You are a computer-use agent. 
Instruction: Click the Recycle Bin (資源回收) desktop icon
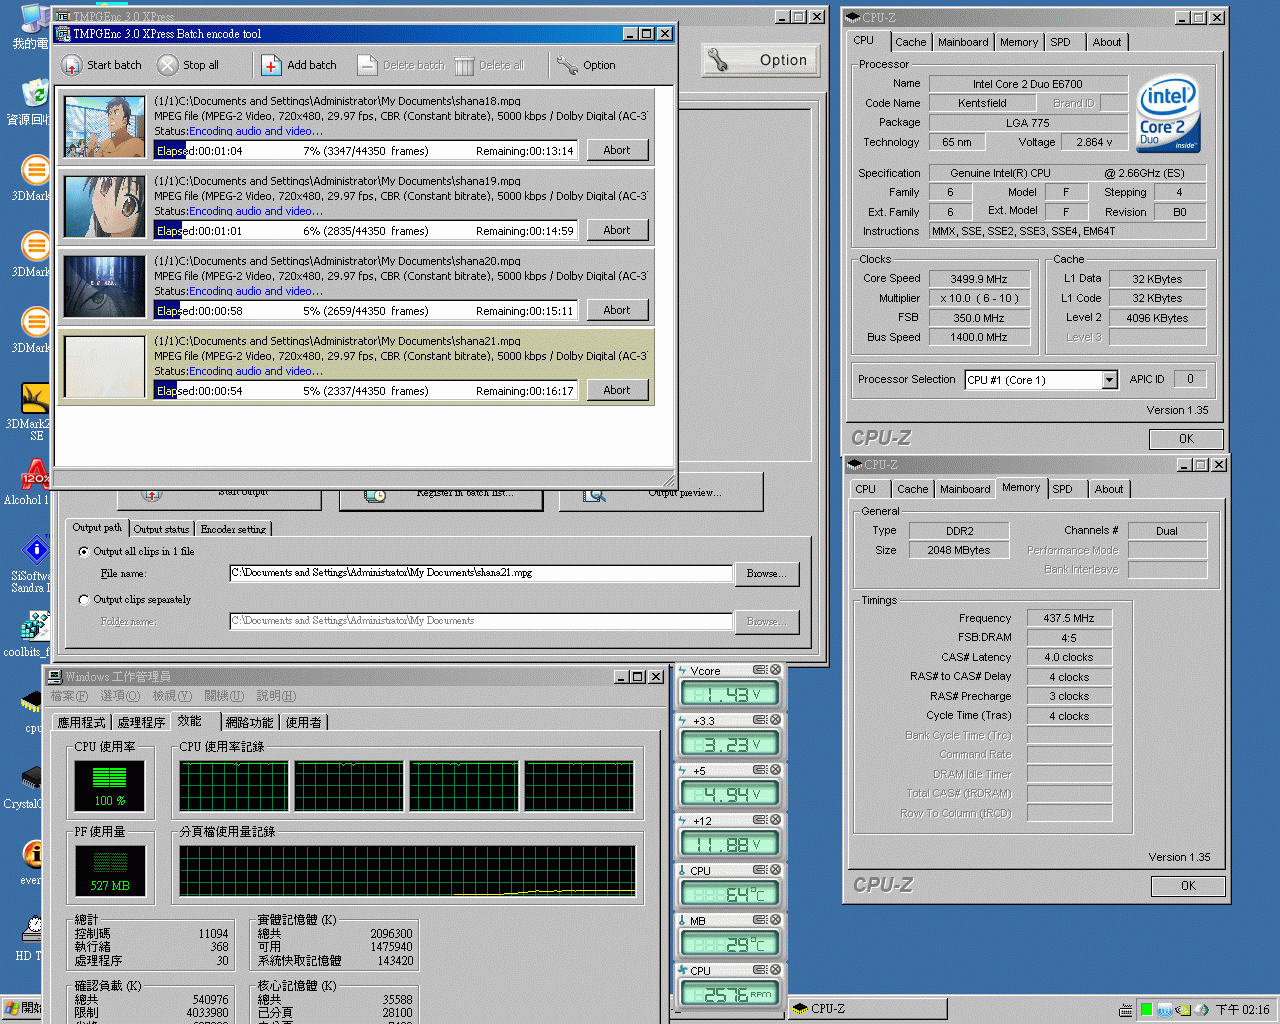click(35, 94)
